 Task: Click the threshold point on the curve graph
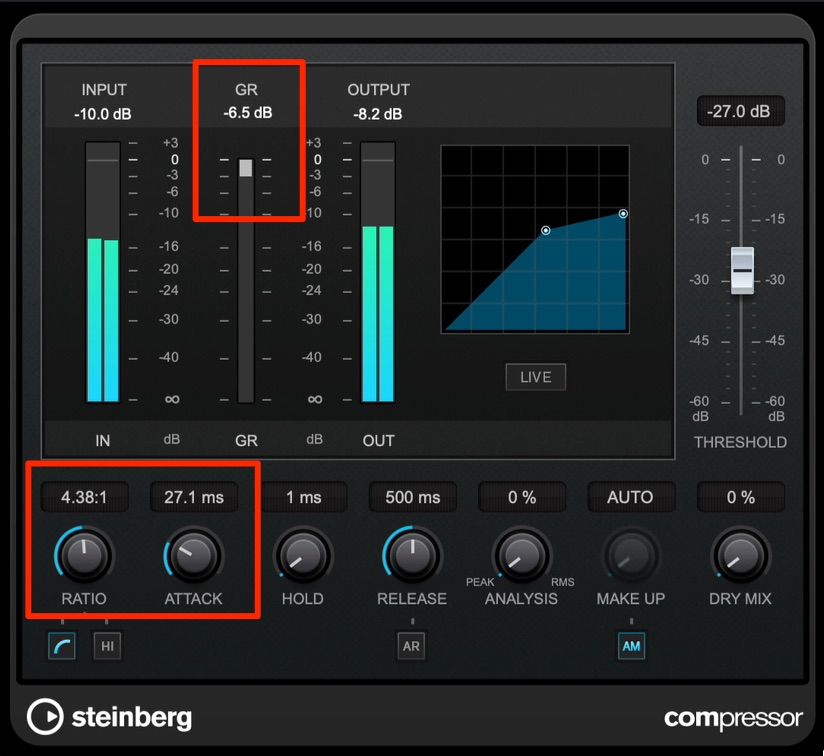tap(545, 230)
